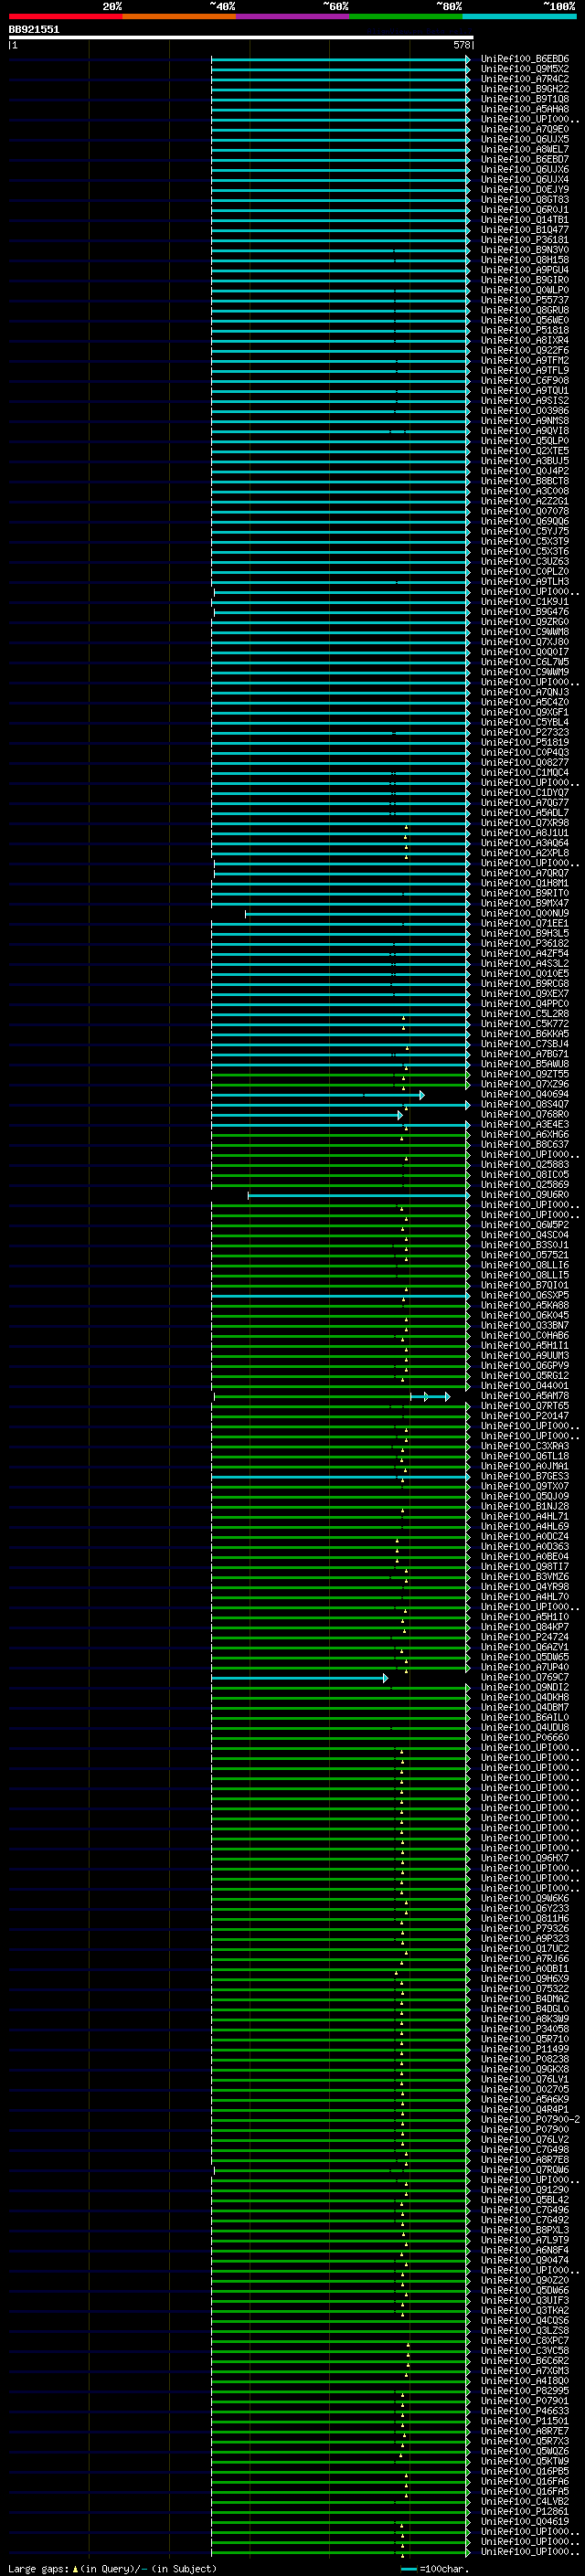585x2576 pixels.
Task: Select hit UniRef100_P46633
Action: (524, 2411)
